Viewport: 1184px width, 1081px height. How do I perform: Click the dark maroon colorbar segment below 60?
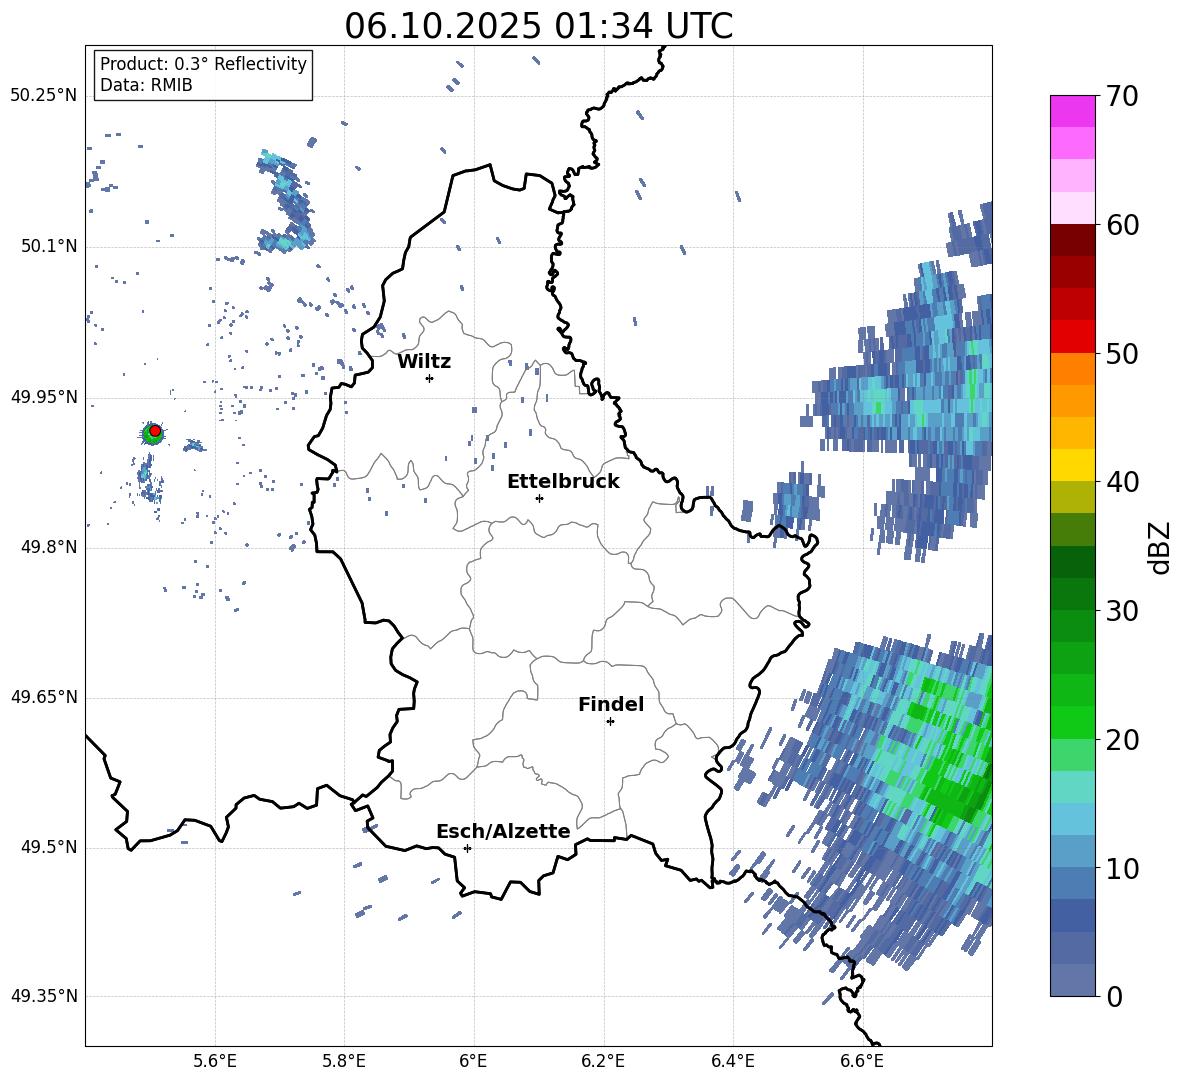coord(1072,240)
